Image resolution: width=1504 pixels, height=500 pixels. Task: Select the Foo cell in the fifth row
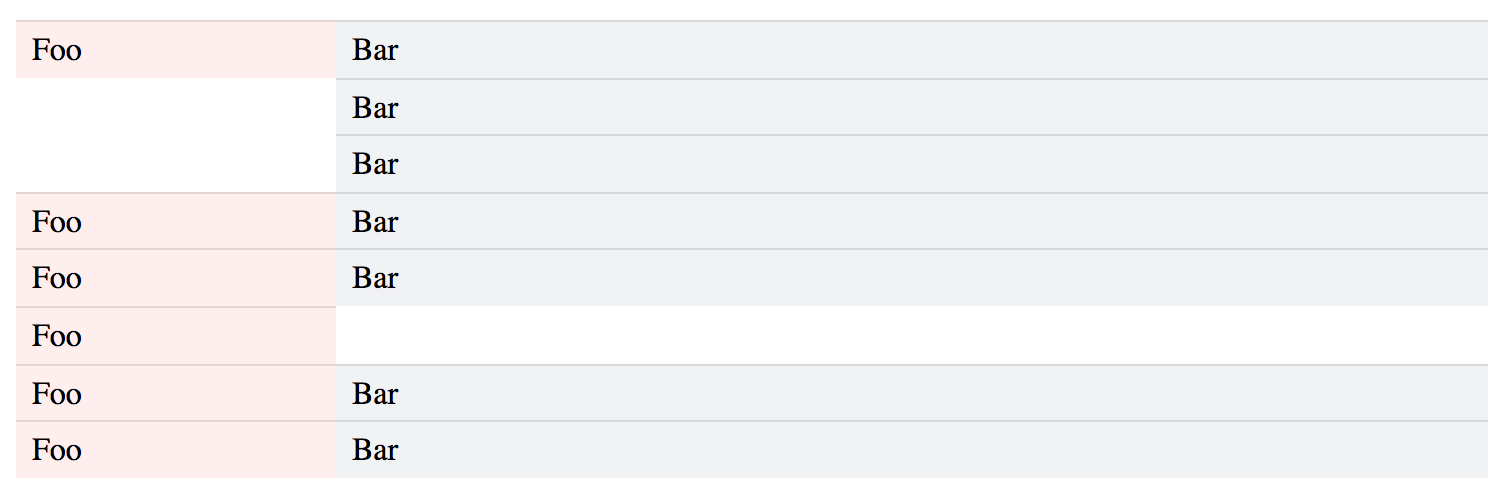[x=176, y=278]
